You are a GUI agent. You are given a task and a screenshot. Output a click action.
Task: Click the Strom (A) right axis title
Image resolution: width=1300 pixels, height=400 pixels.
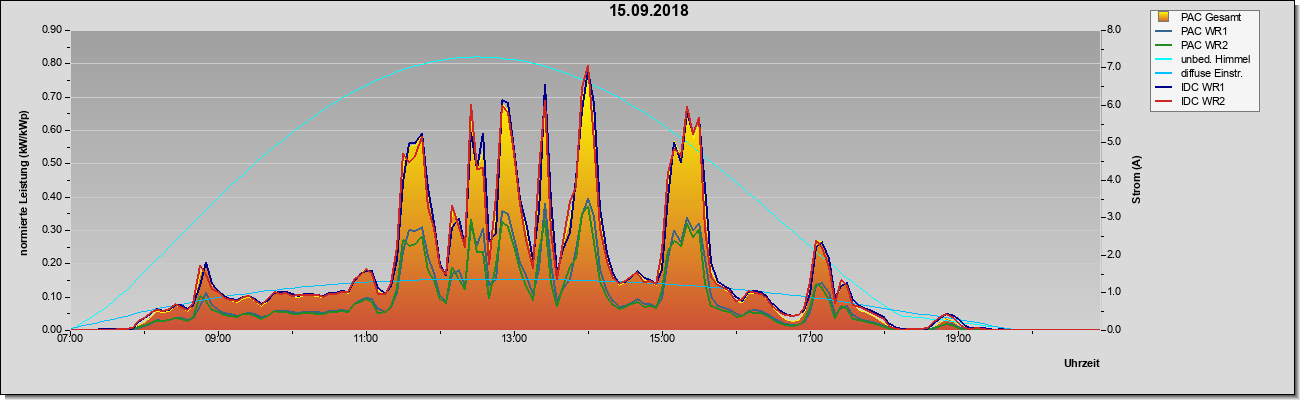pos(1136,180)
